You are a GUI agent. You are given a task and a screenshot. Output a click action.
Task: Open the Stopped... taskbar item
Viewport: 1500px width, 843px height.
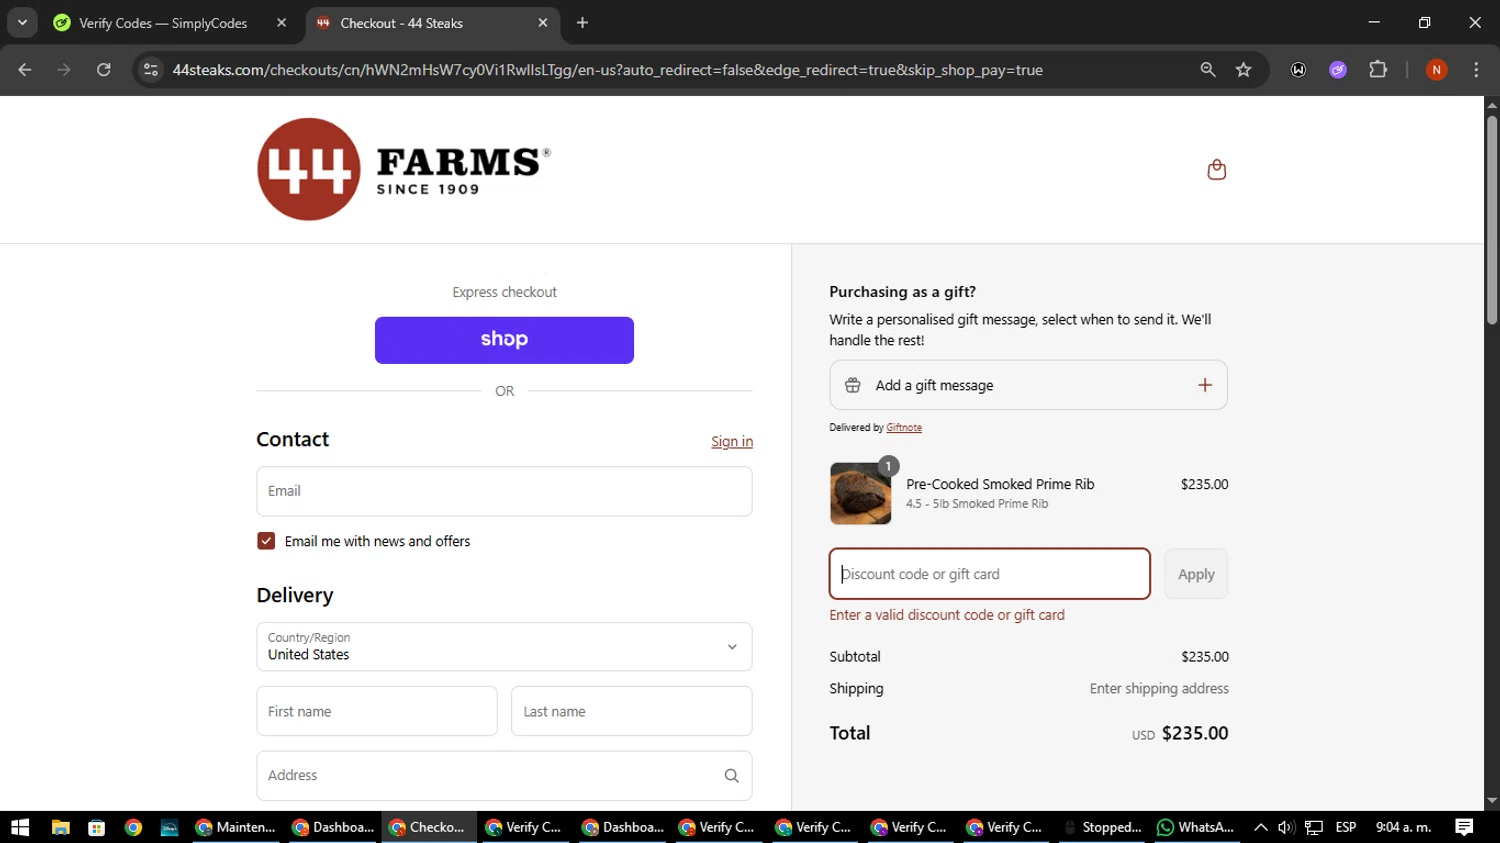point(1103,827)
